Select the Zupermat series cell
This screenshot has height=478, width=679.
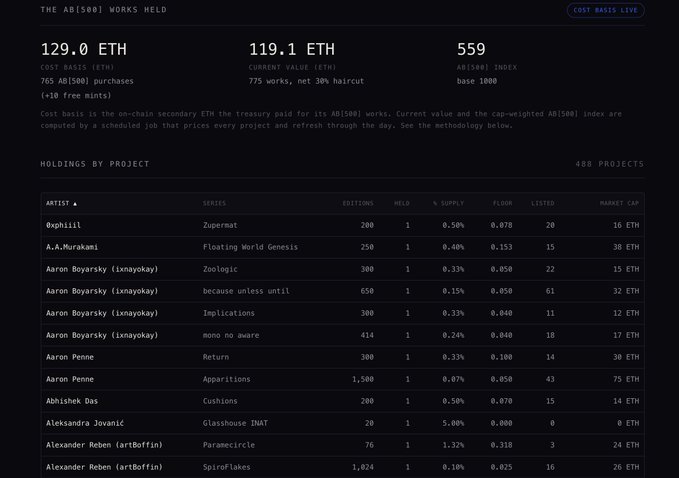[220, 225]
